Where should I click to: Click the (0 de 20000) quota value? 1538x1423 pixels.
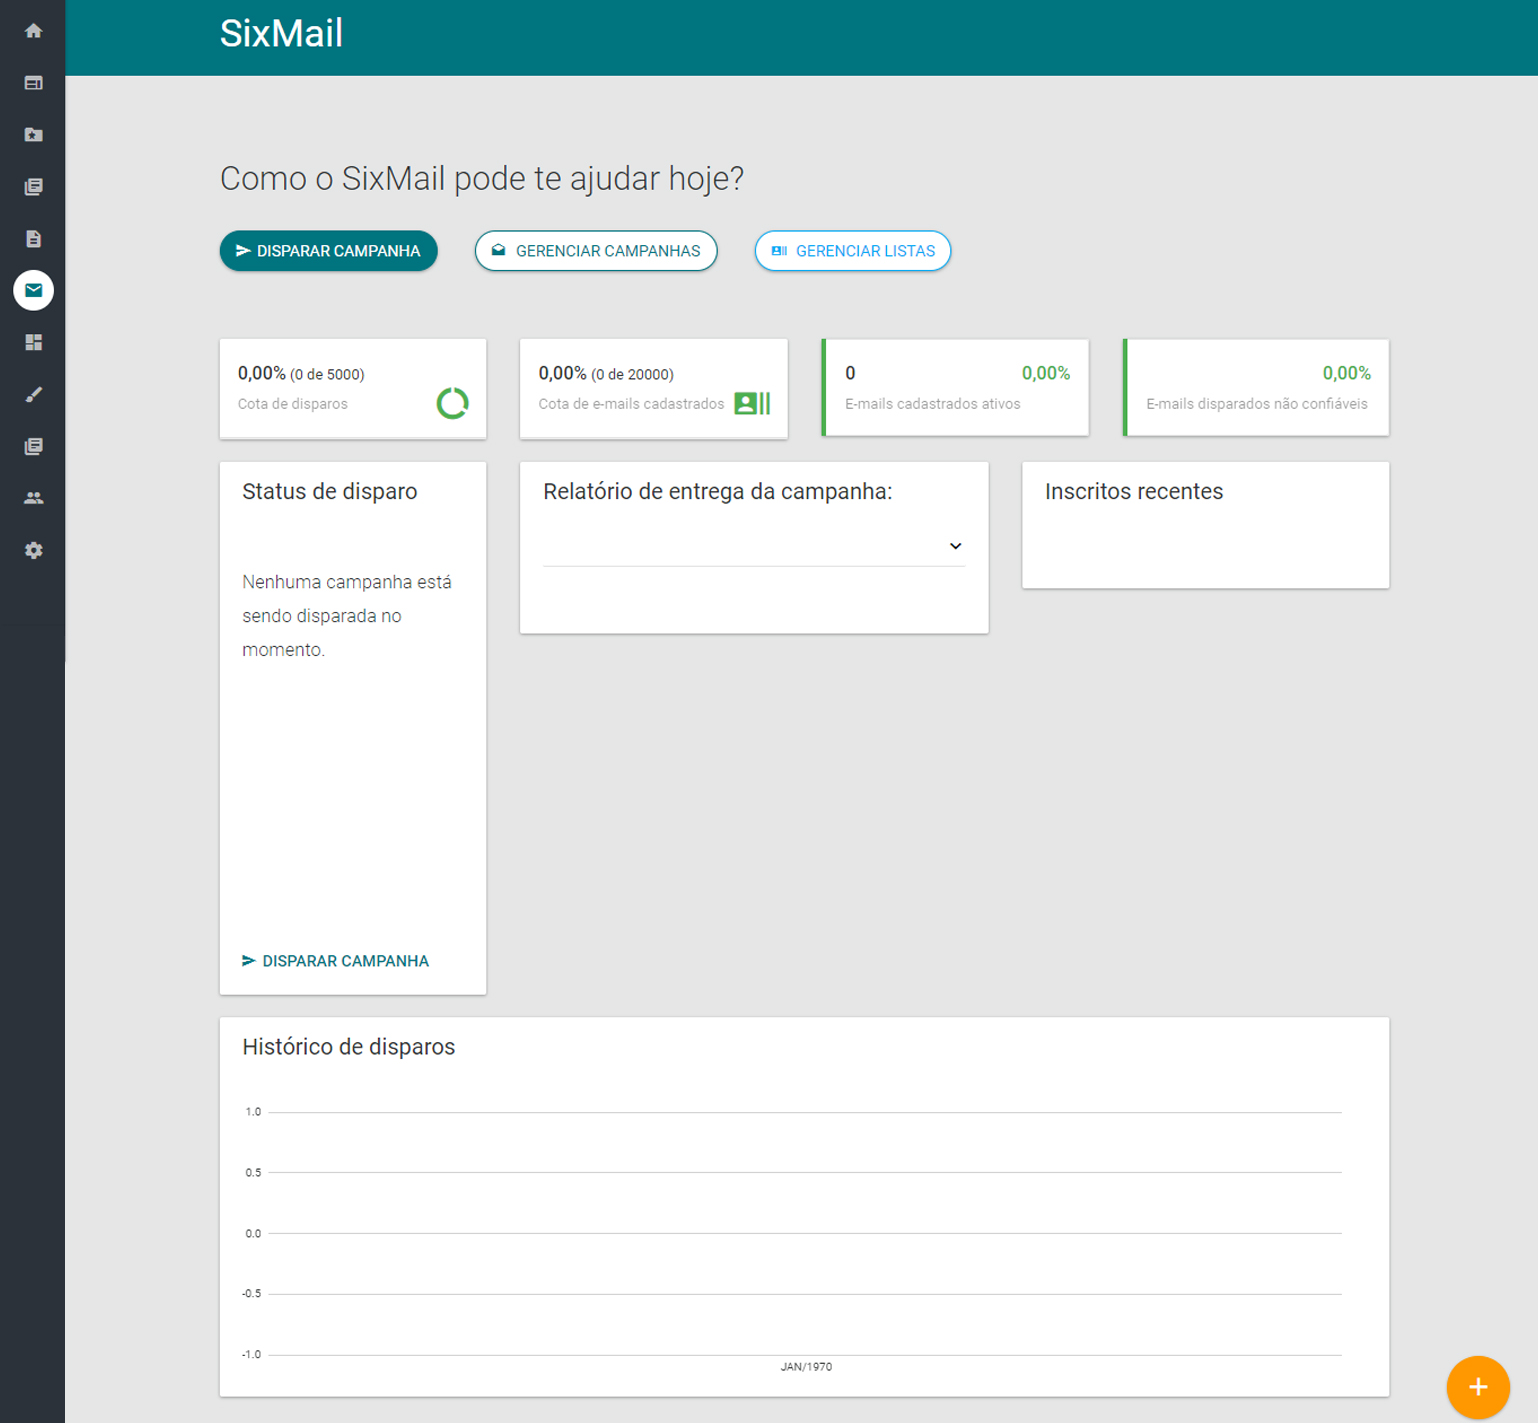632,375
